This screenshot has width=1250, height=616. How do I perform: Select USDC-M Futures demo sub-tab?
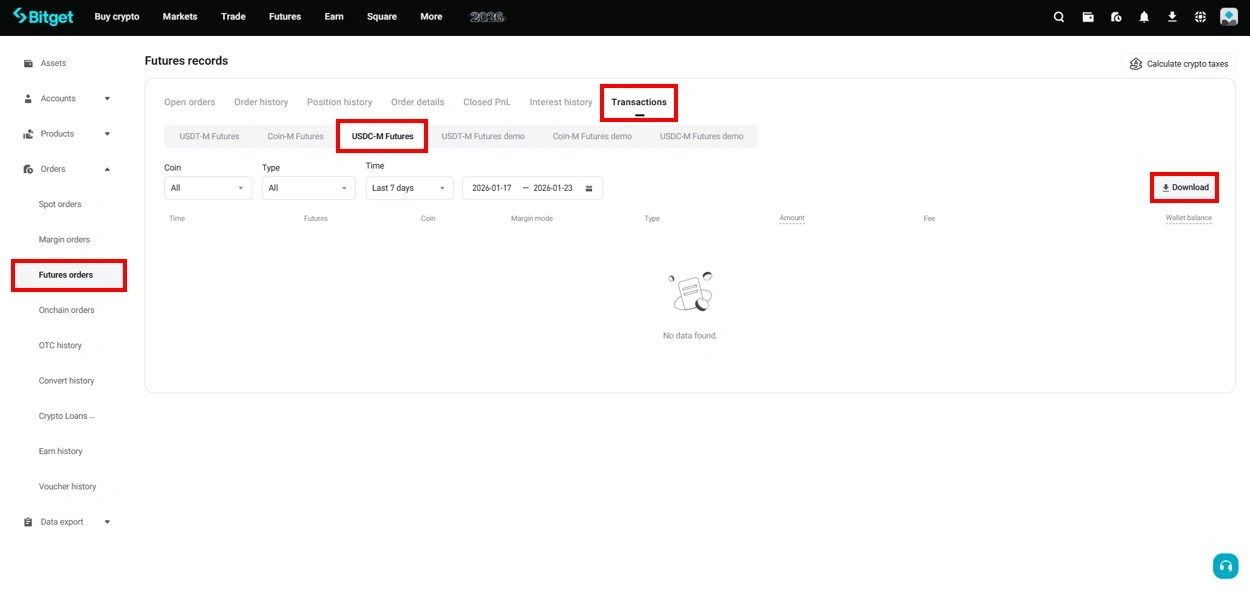pyautogui.click(x=702, y=136)
